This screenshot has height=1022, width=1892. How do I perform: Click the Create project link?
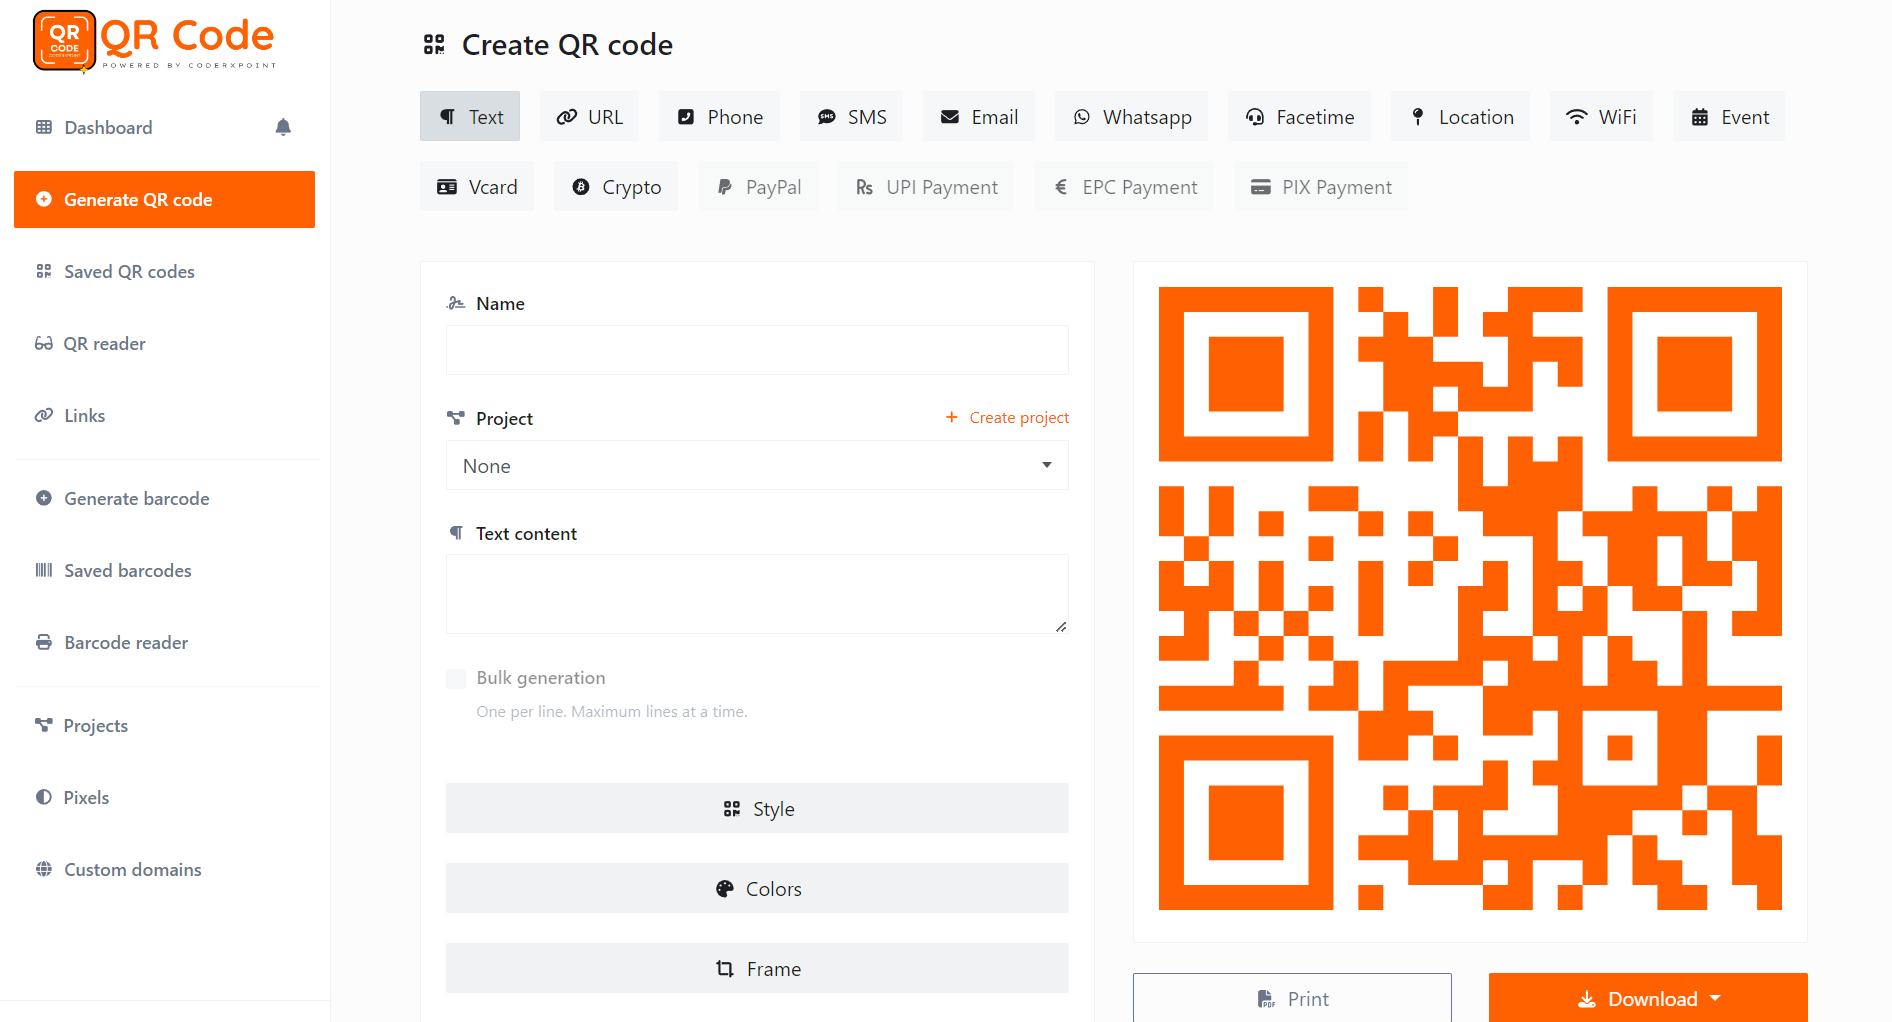[1008, 418]
